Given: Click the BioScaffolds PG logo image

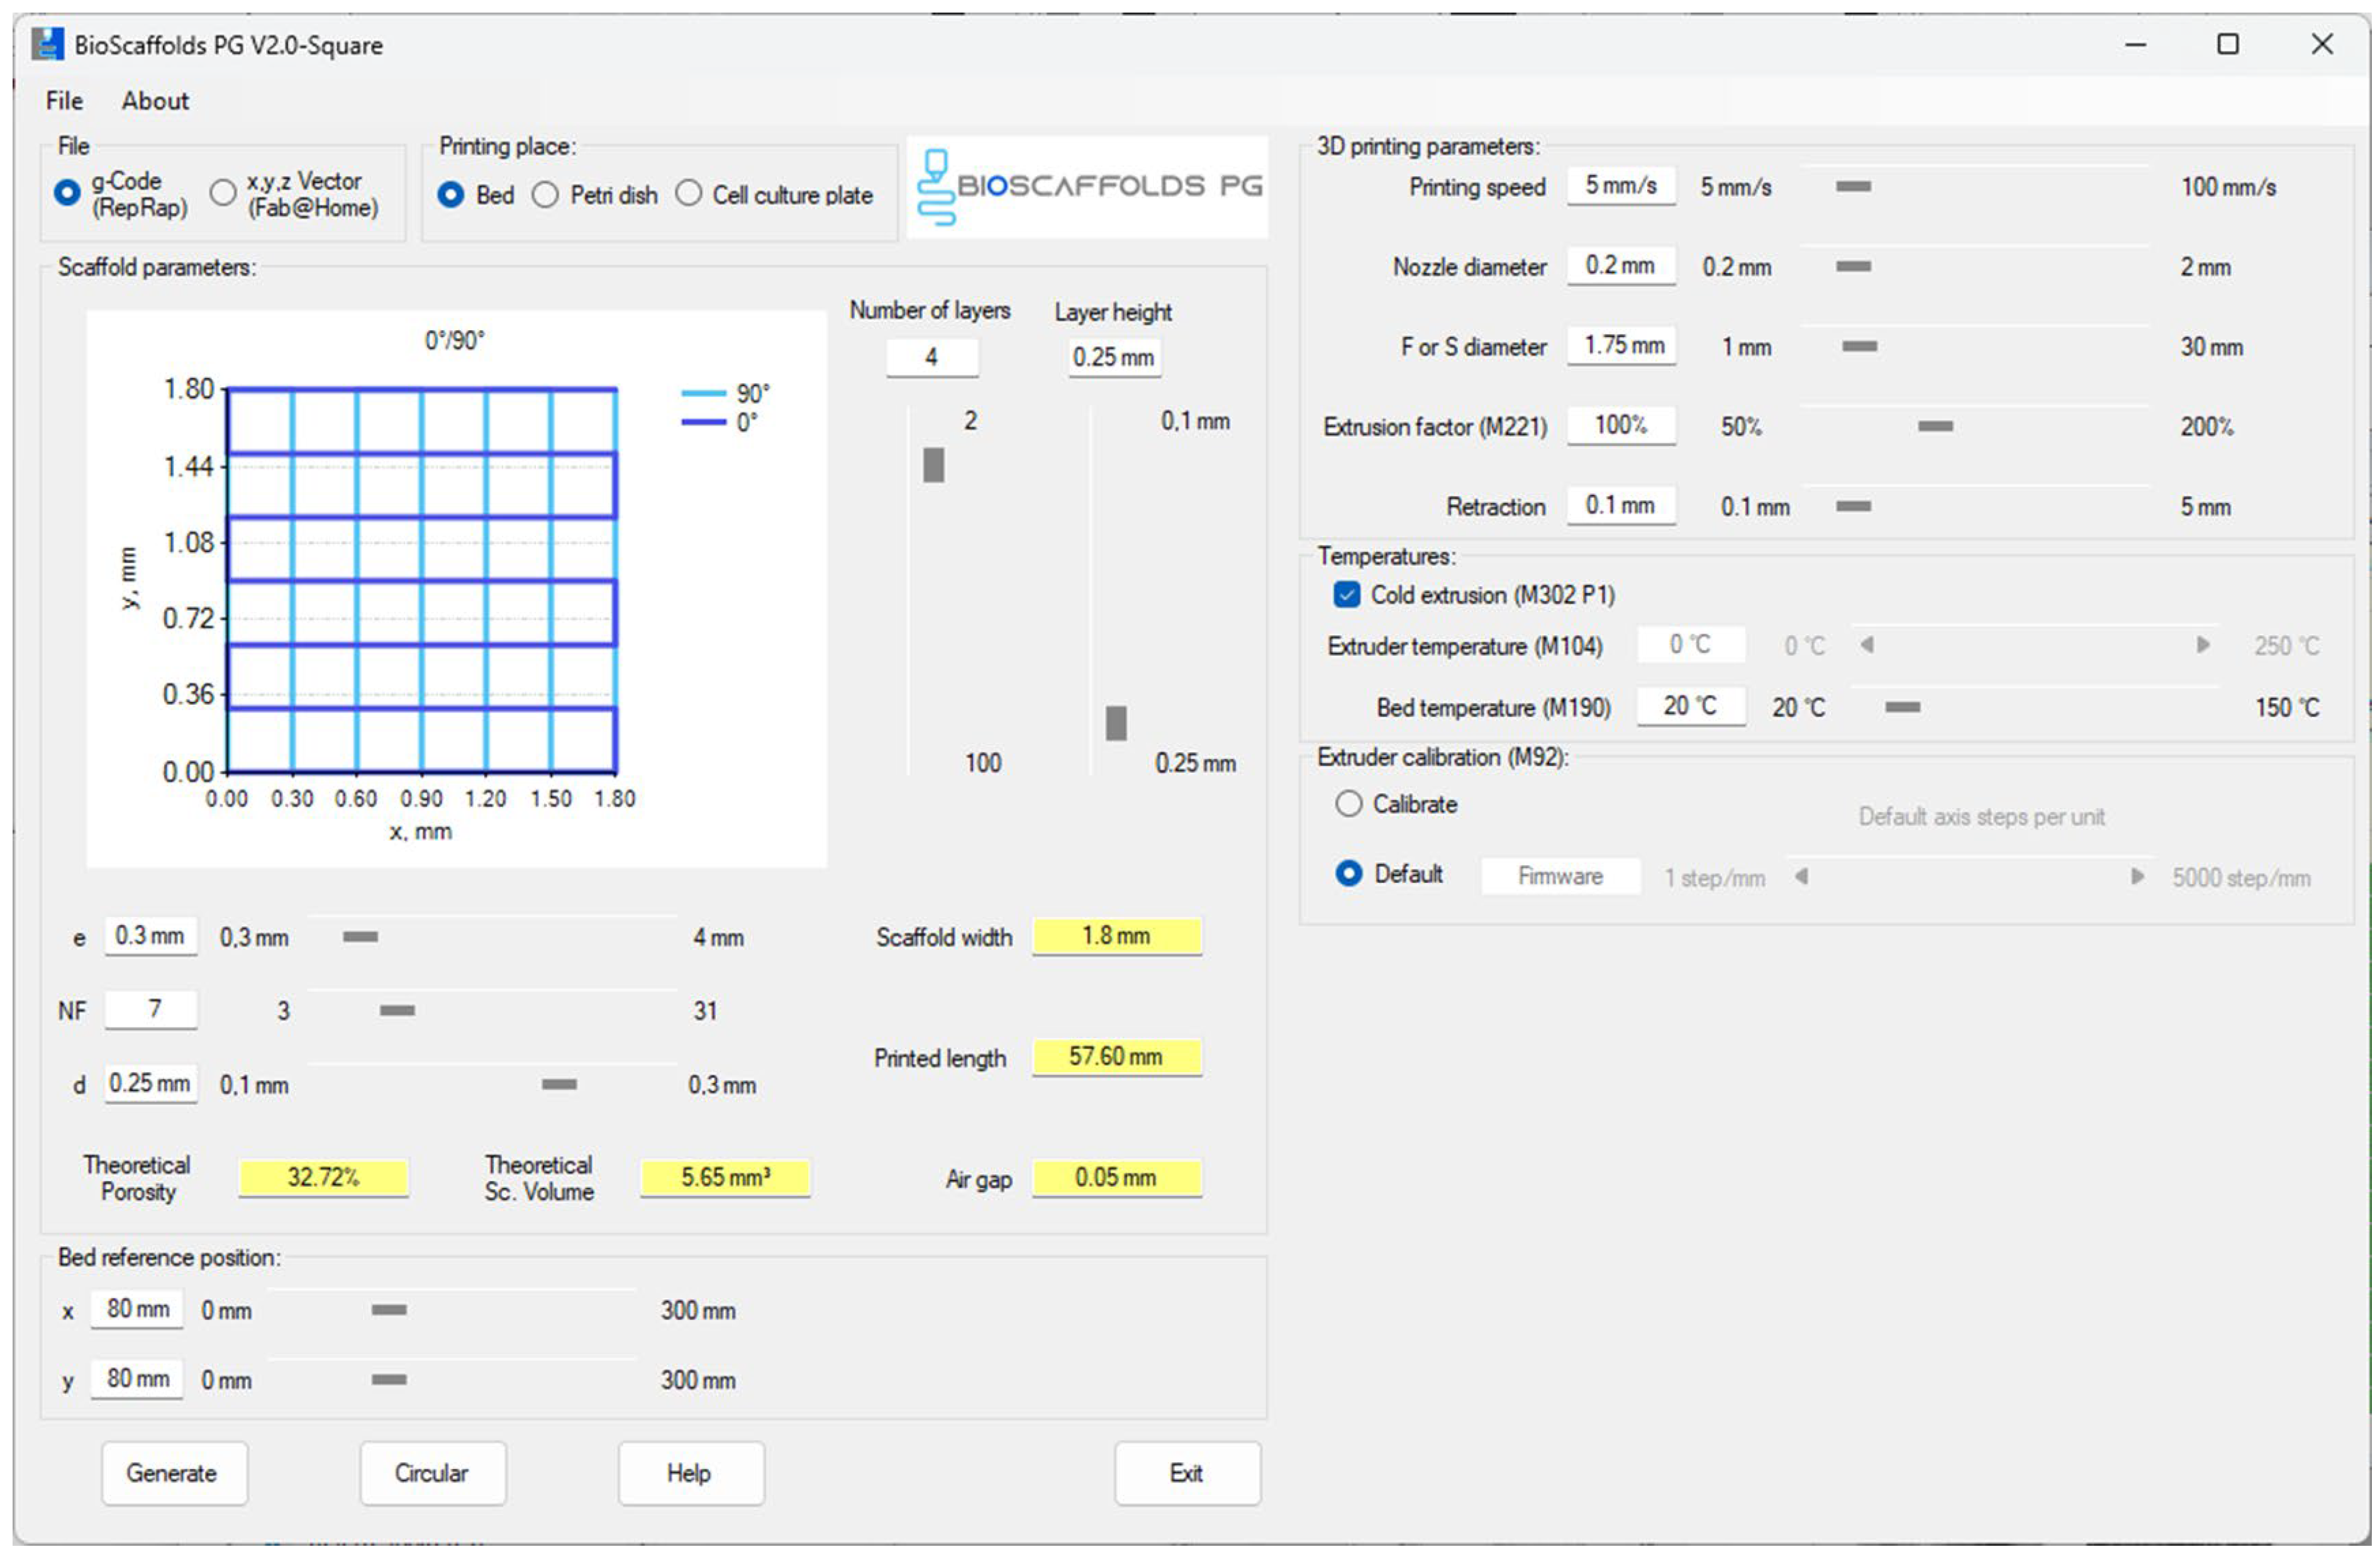Looking at the screenshot, I should pos(1088,187).
